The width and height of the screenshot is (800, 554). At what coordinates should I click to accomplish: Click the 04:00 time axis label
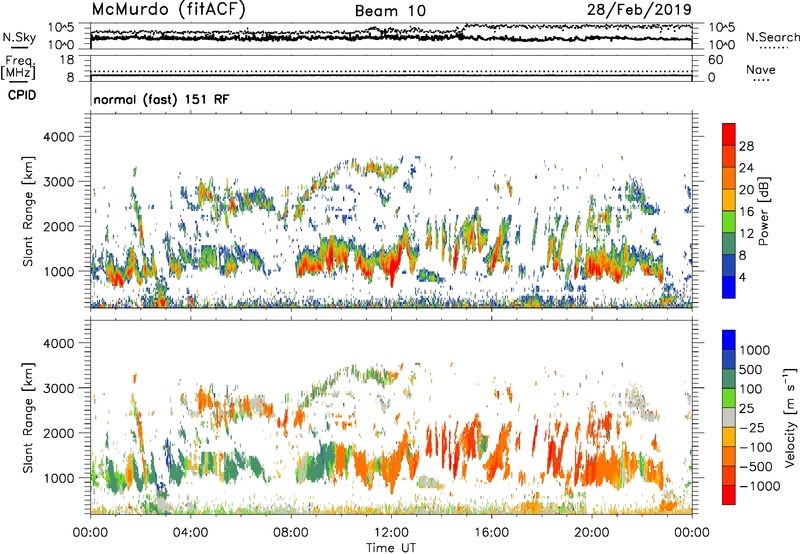(x=191, y=532)
